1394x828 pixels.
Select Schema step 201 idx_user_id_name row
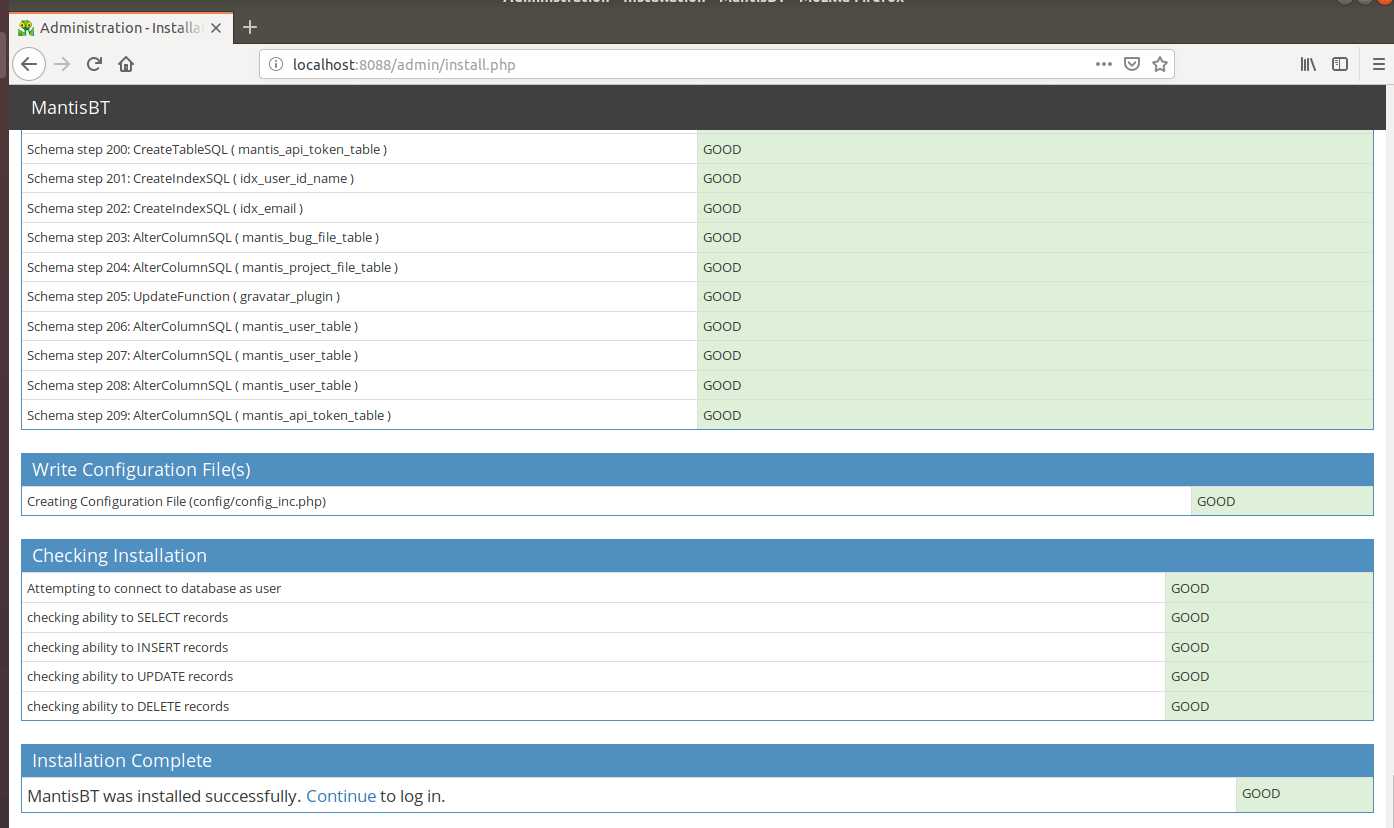click(697, 178)
